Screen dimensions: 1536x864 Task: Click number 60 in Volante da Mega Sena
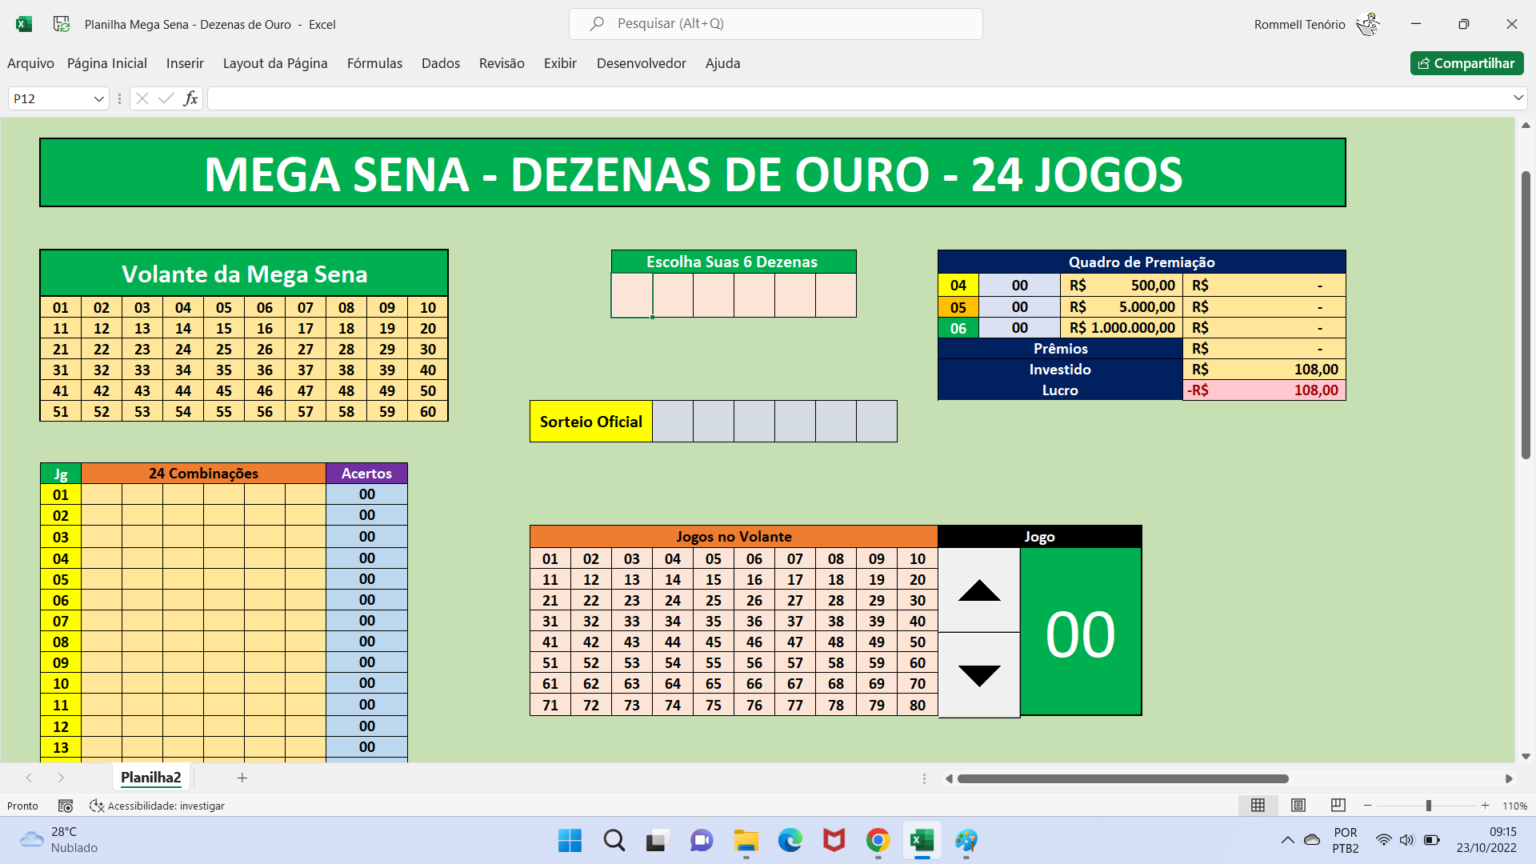(x=428, y=411)
